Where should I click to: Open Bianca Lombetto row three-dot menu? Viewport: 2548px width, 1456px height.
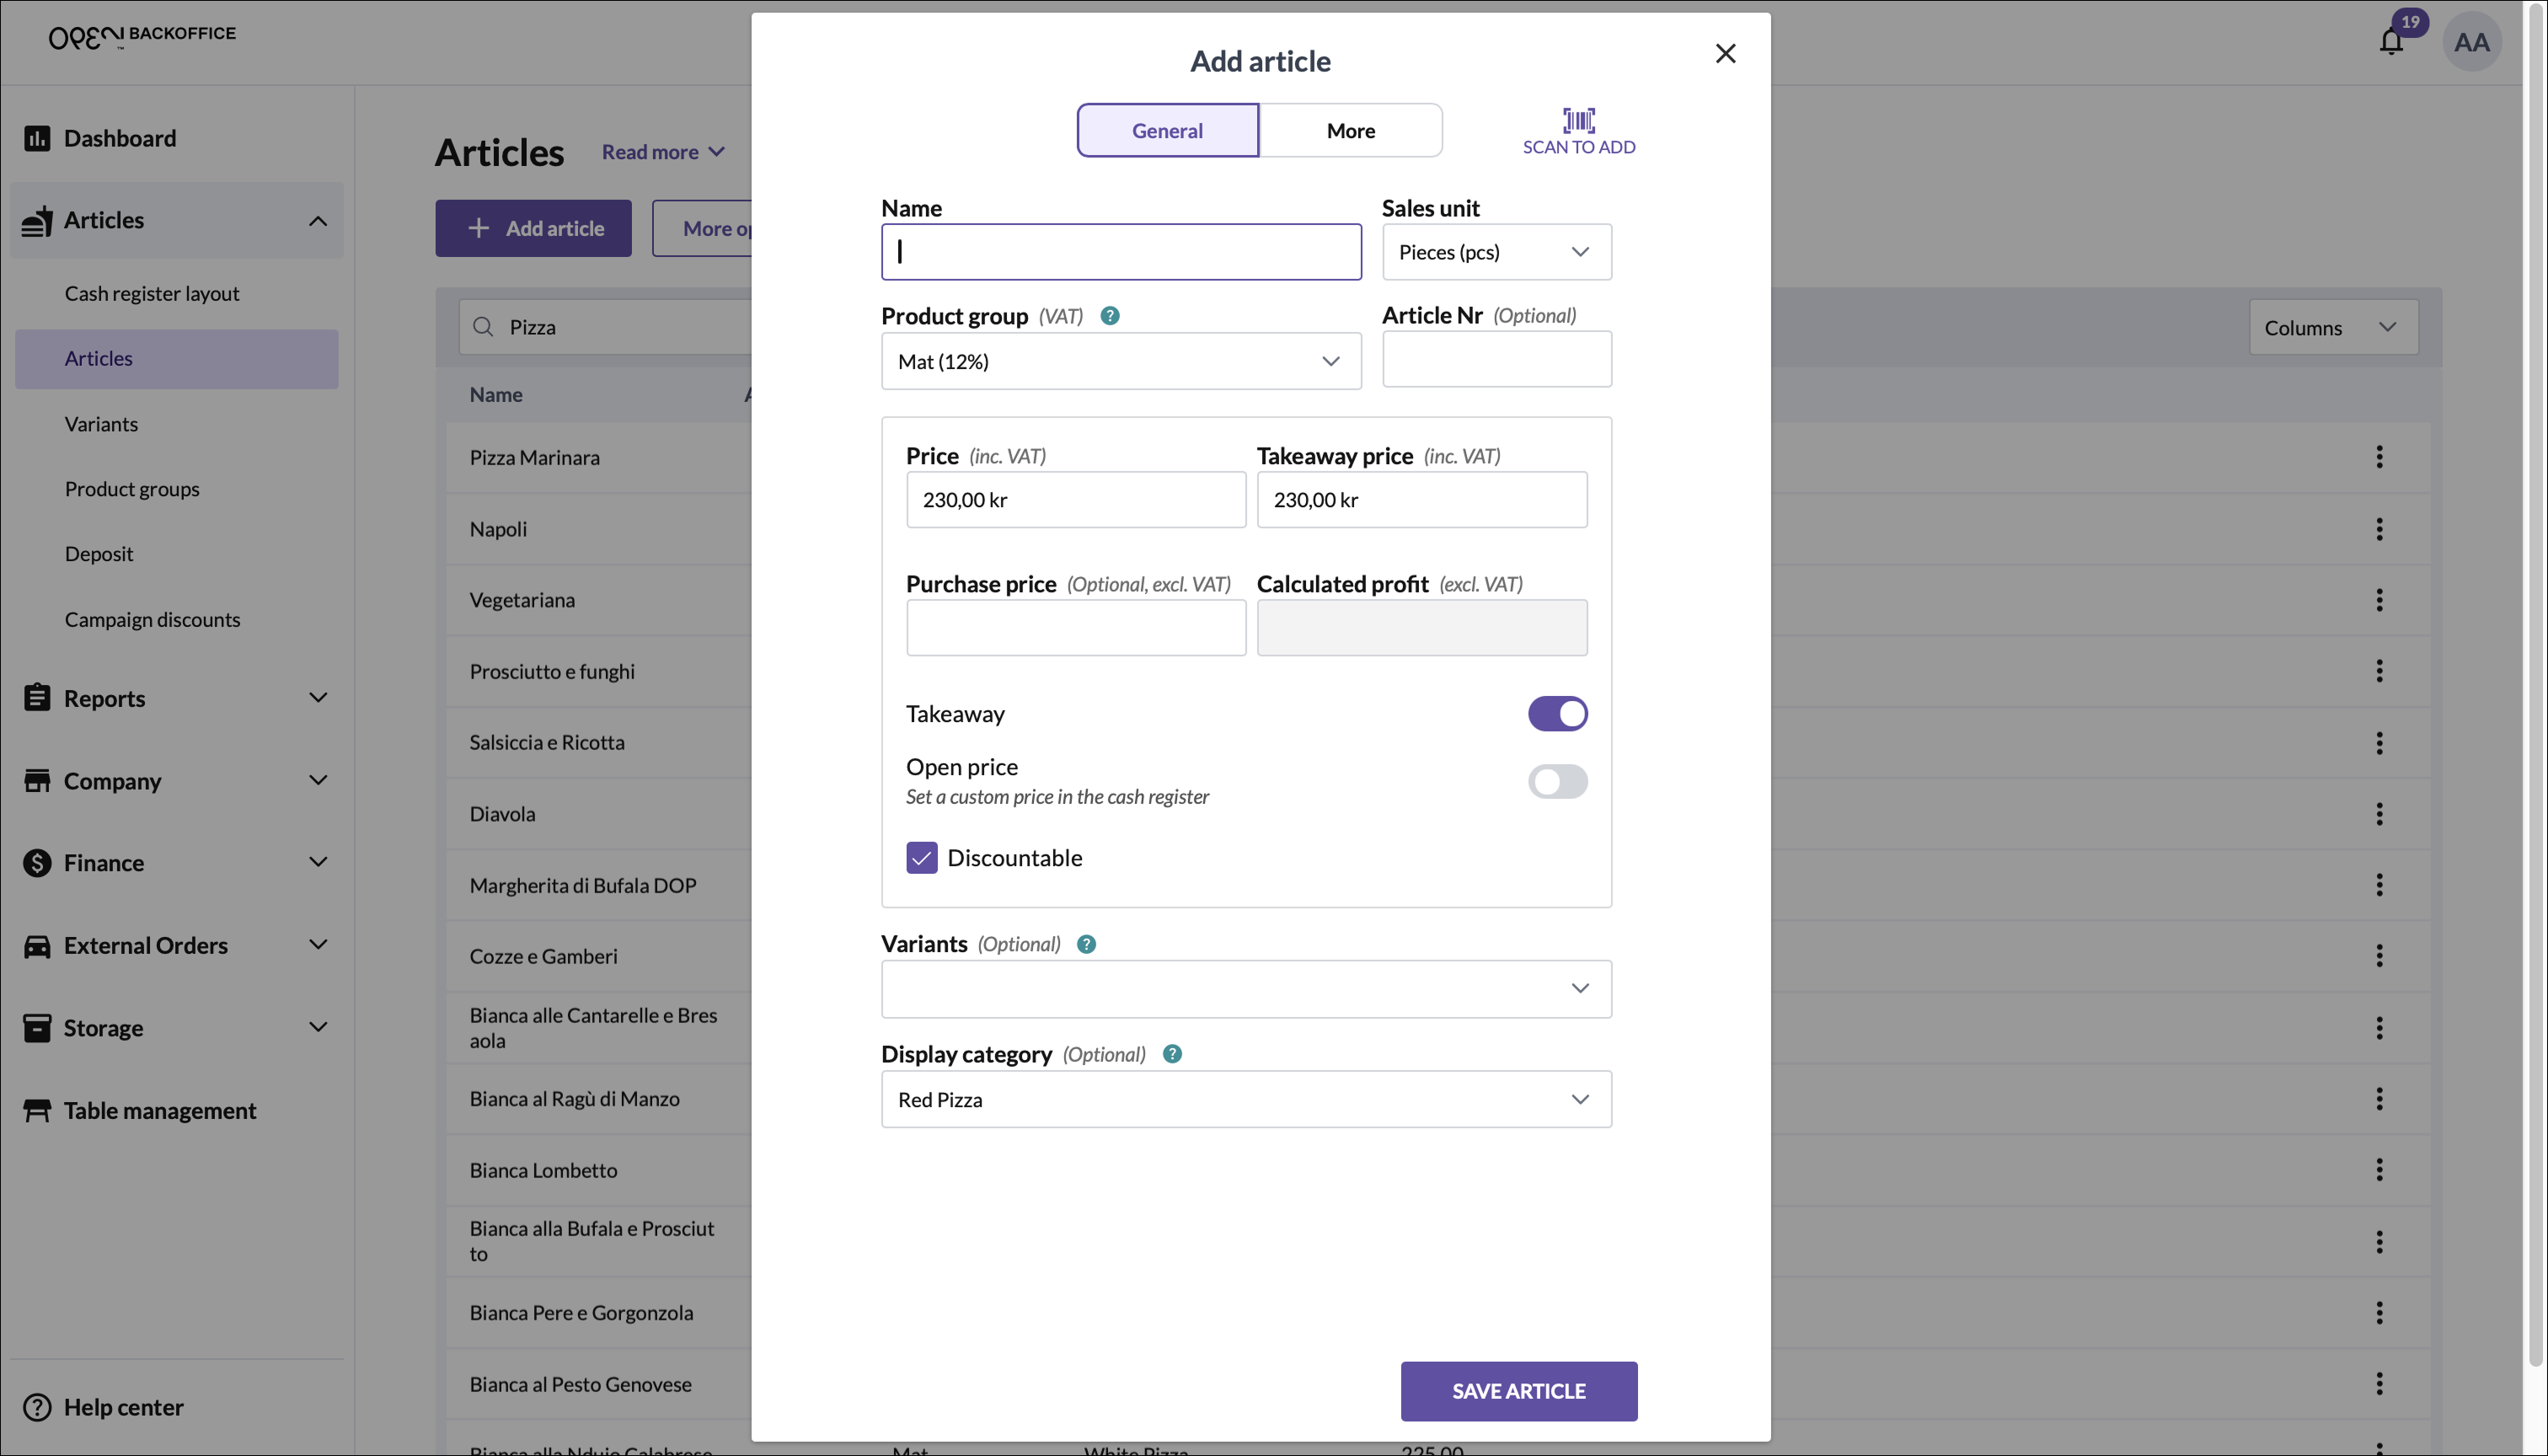coord(2379,1170)
